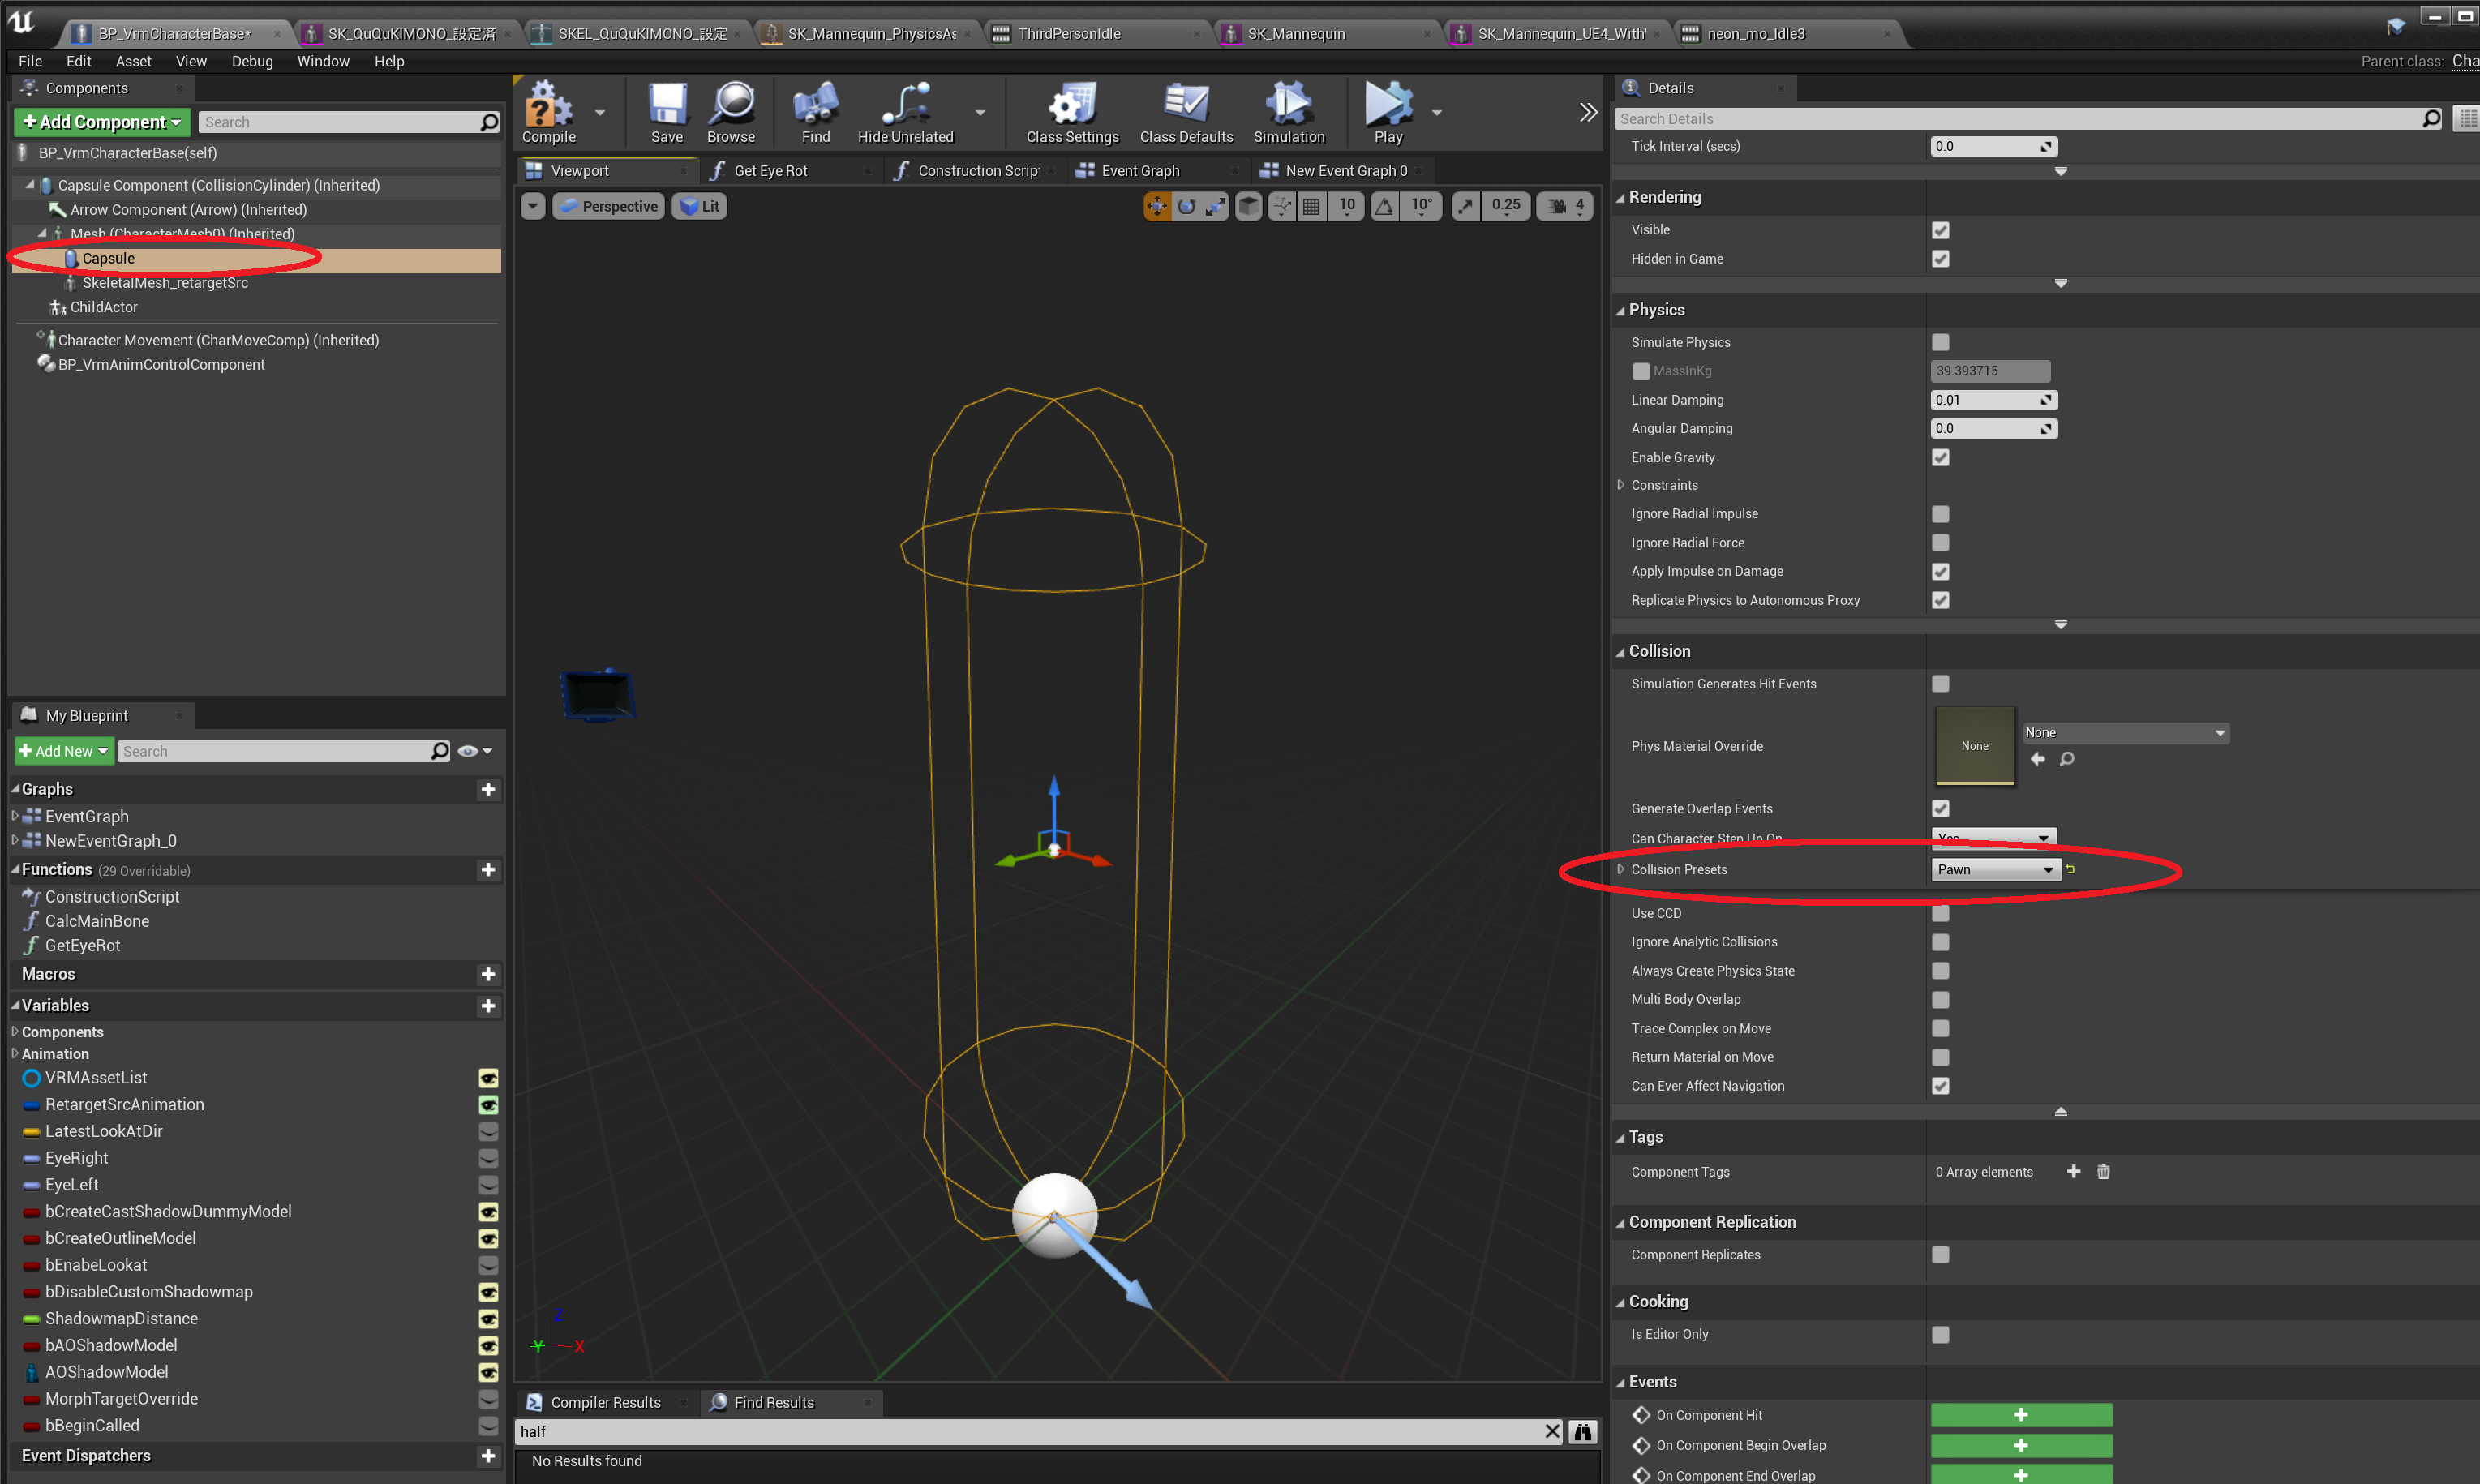Open Class Settings
This screenshot has height=1484, width=2480.
(x=1071, y=112)
